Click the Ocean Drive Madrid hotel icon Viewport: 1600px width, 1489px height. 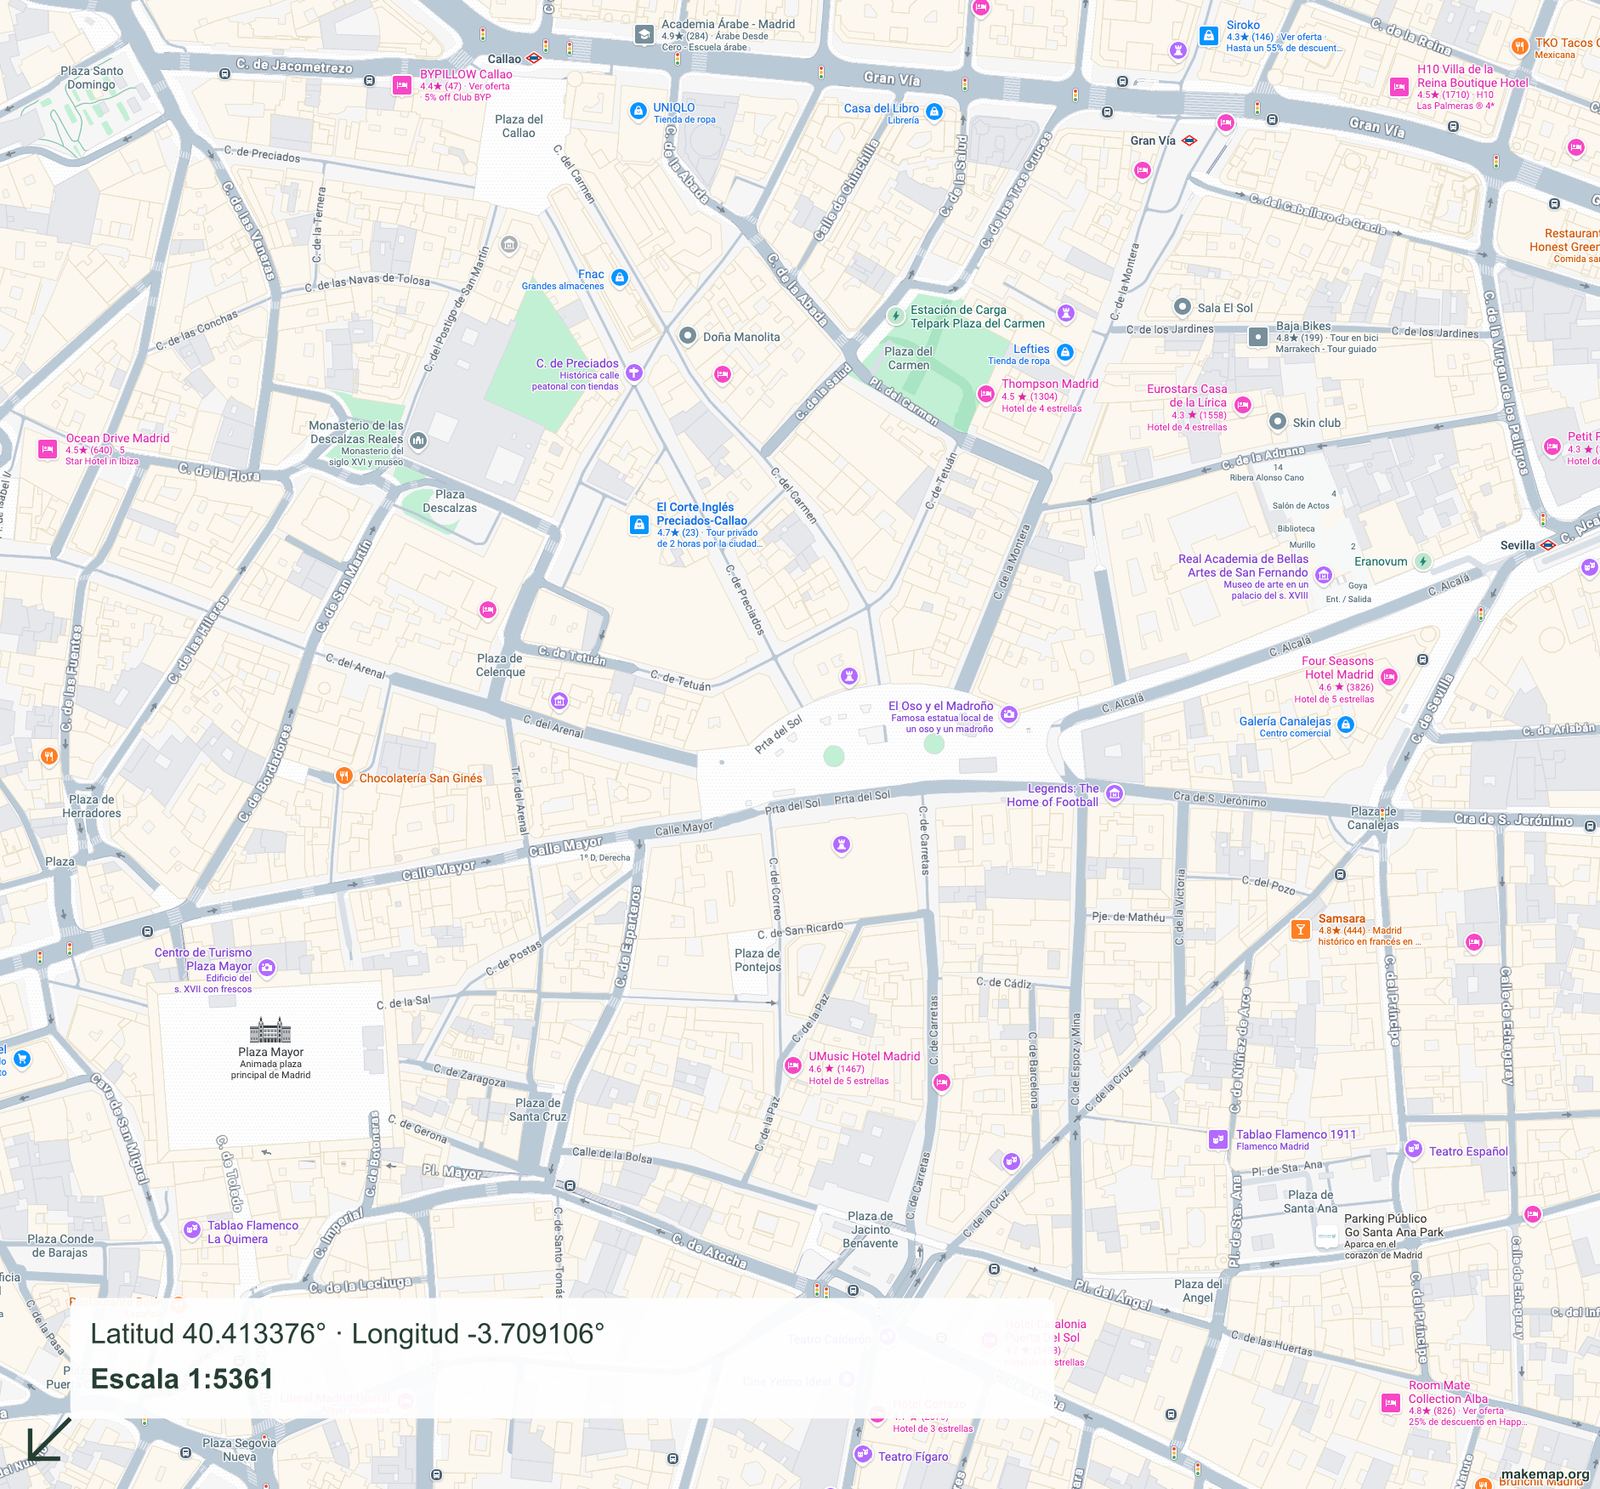point(46,450)
